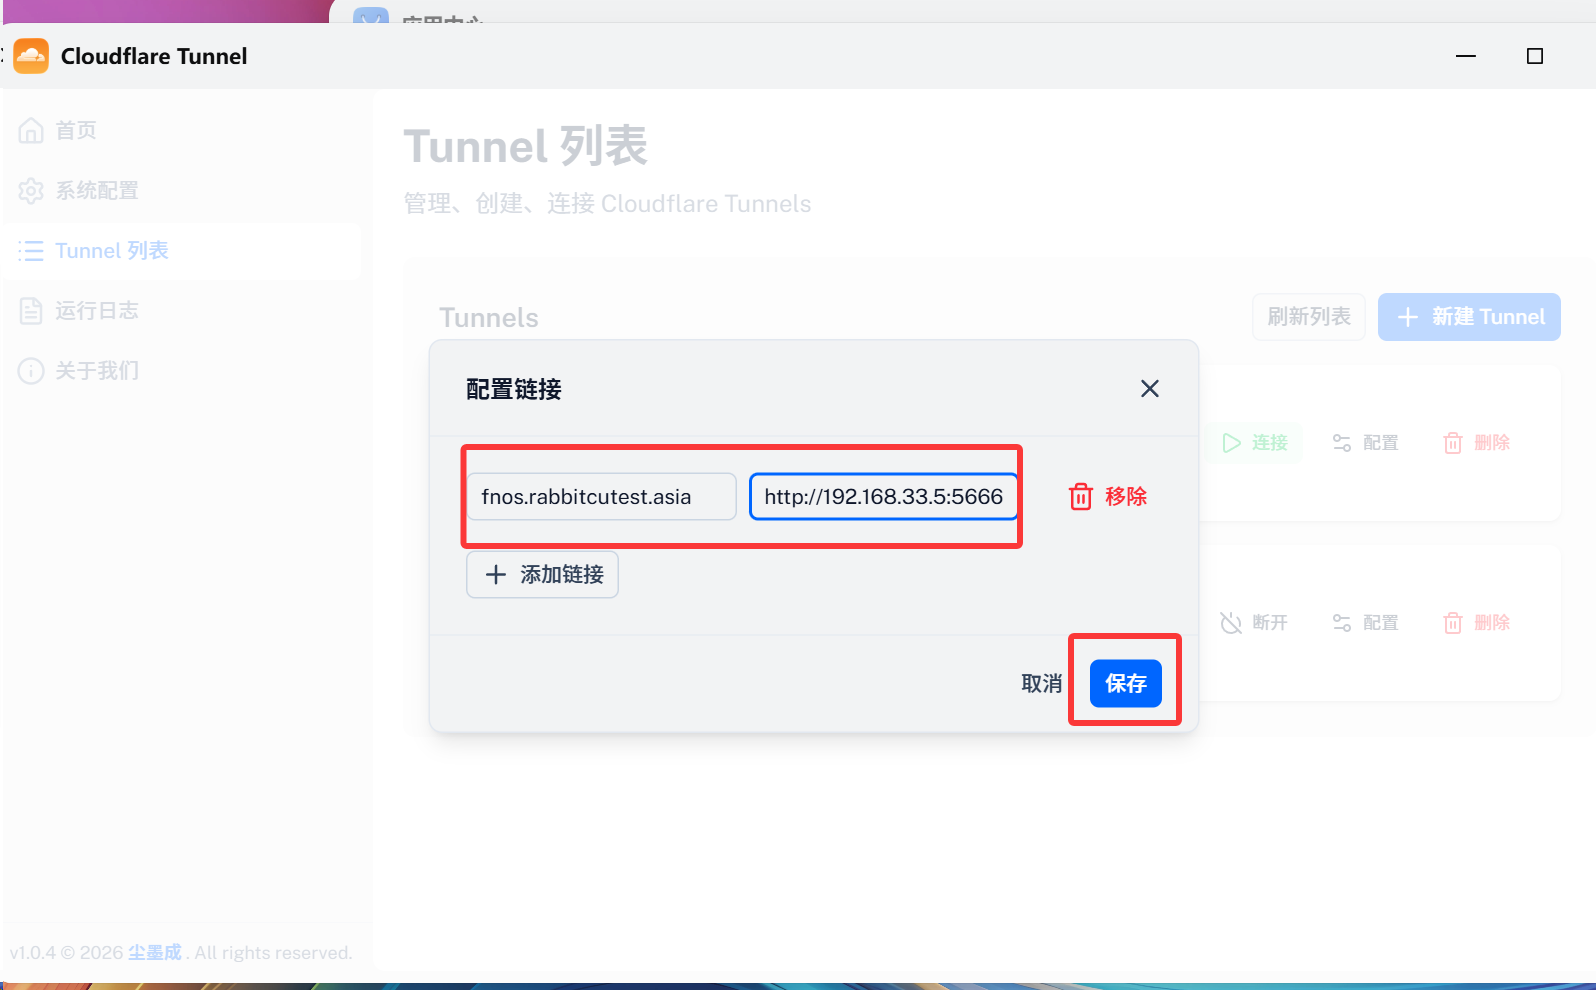Close the 配置链接 dialog with X
Screen dimensions: 1596x990
click(1149, 389)
